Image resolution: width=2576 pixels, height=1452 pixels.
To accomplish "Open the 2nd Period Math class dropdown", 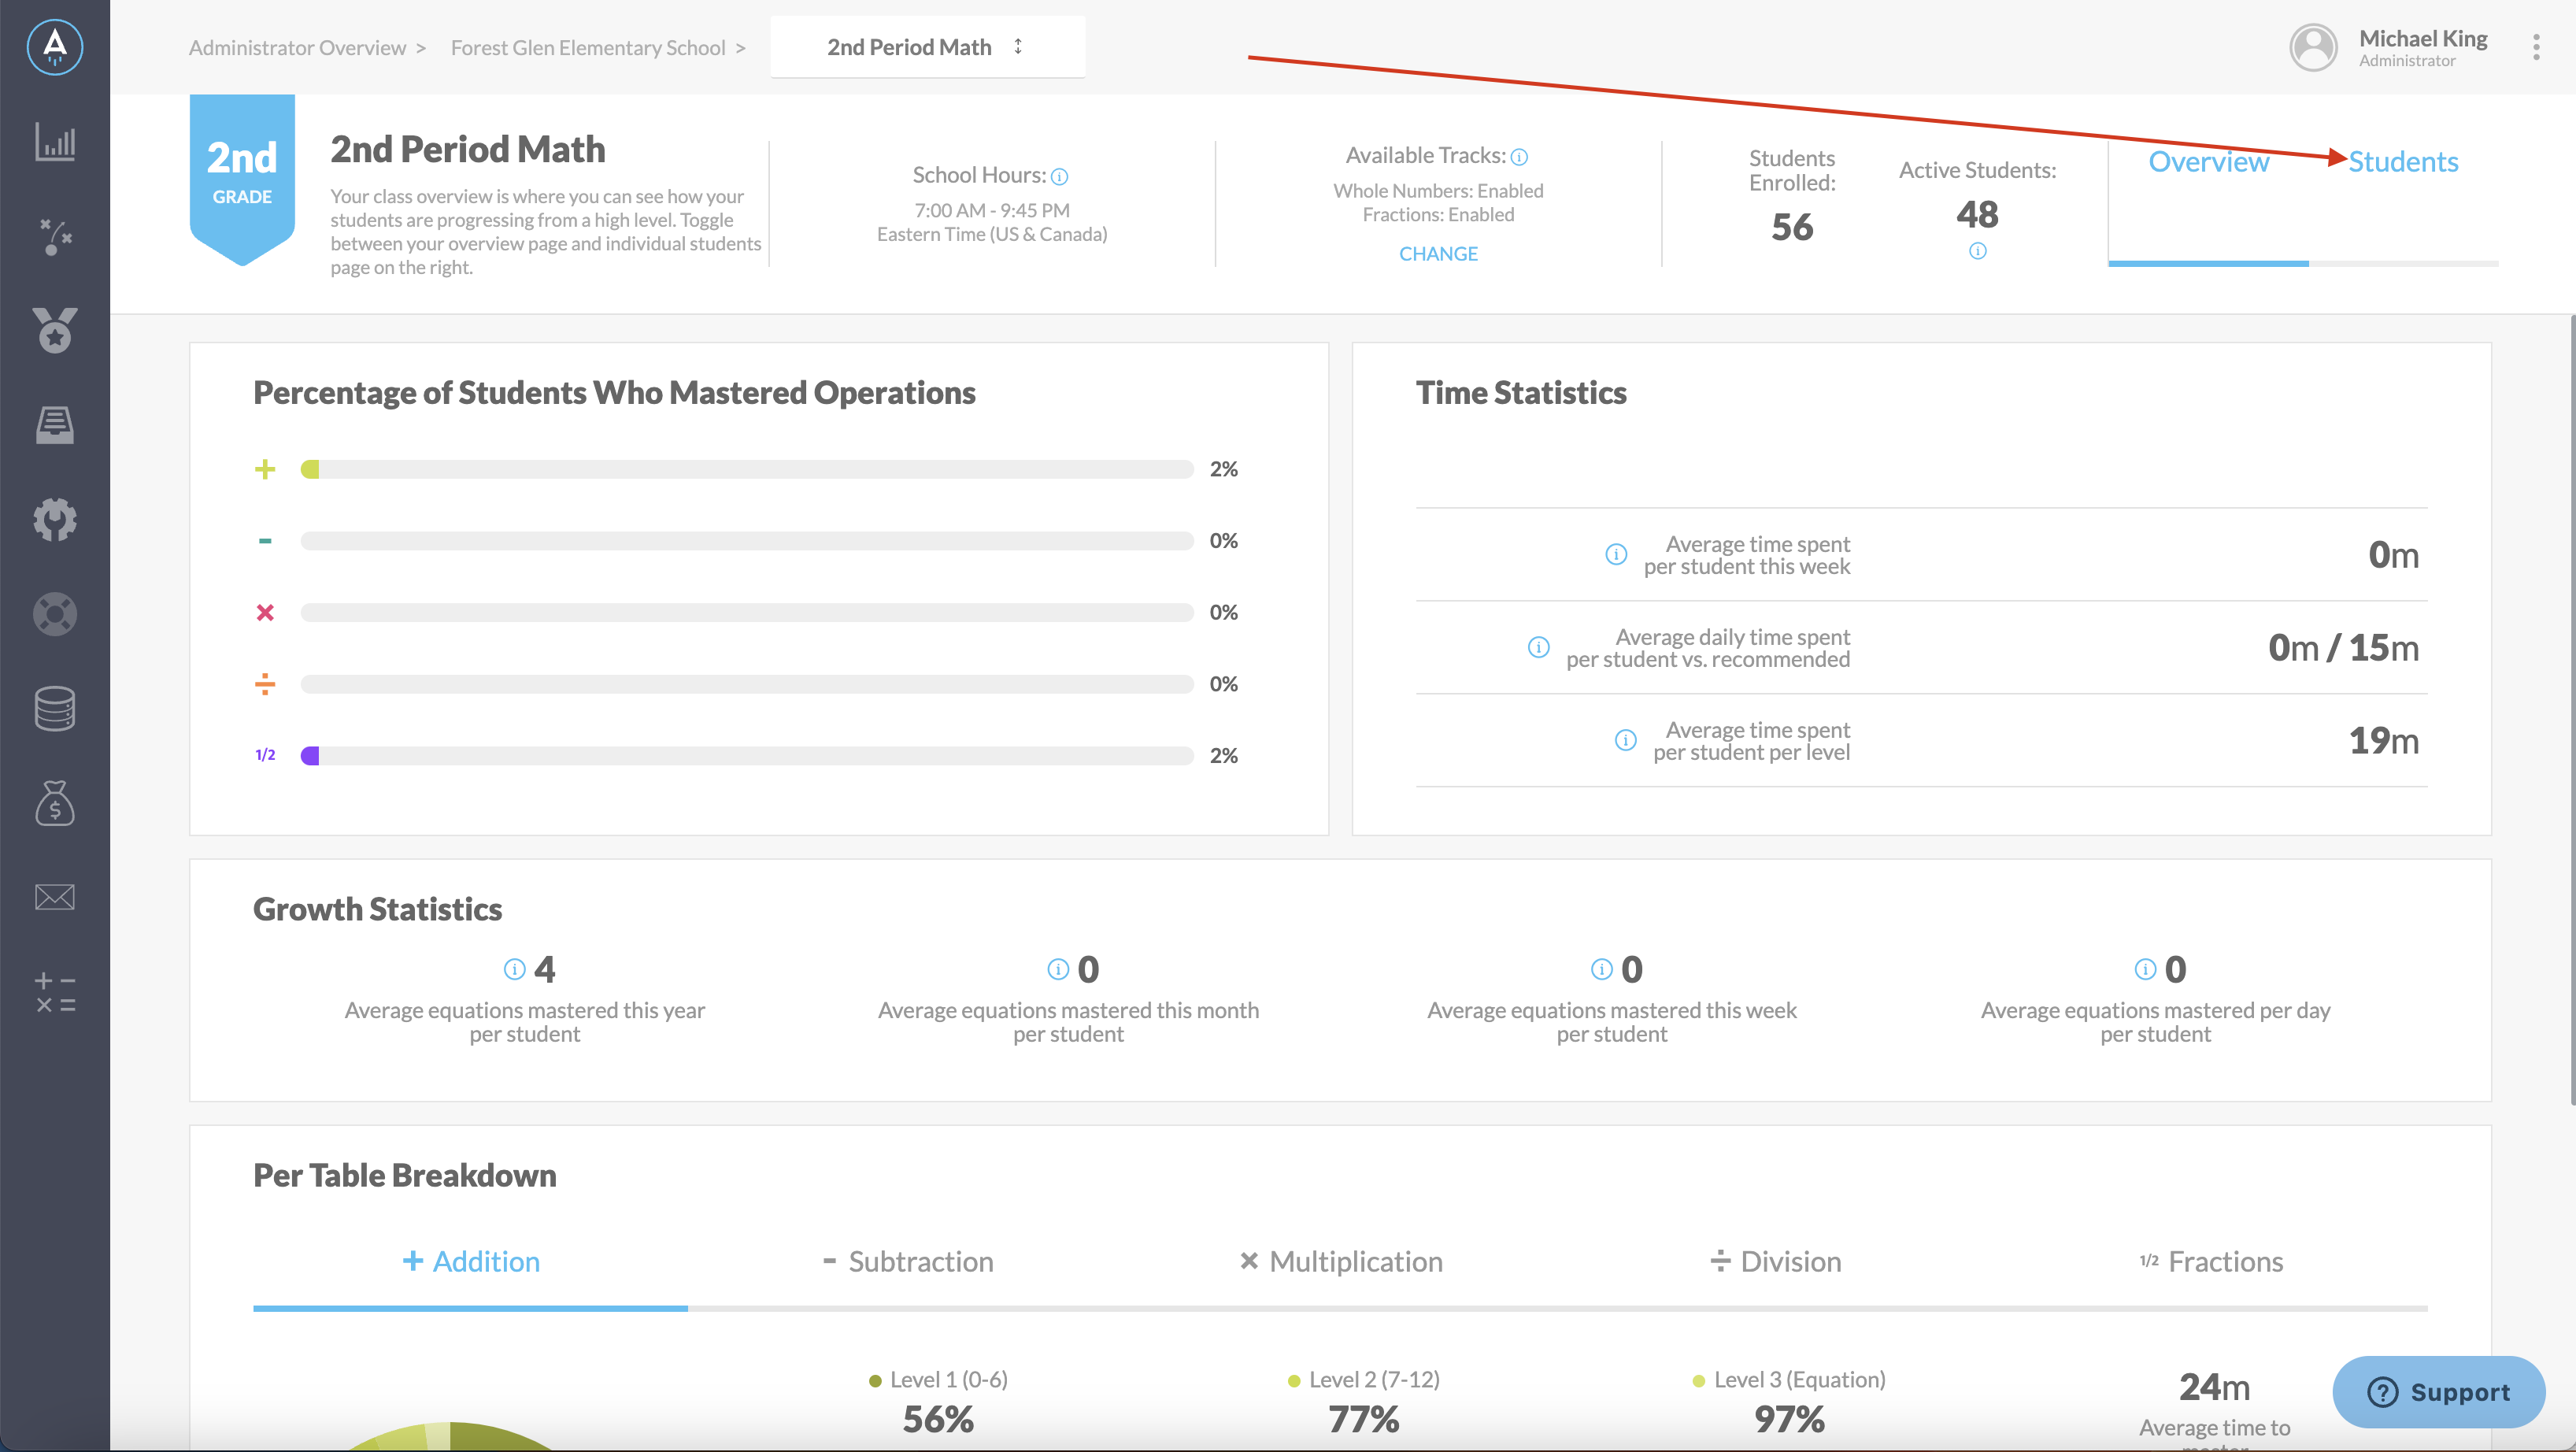I will coord(927,47).
